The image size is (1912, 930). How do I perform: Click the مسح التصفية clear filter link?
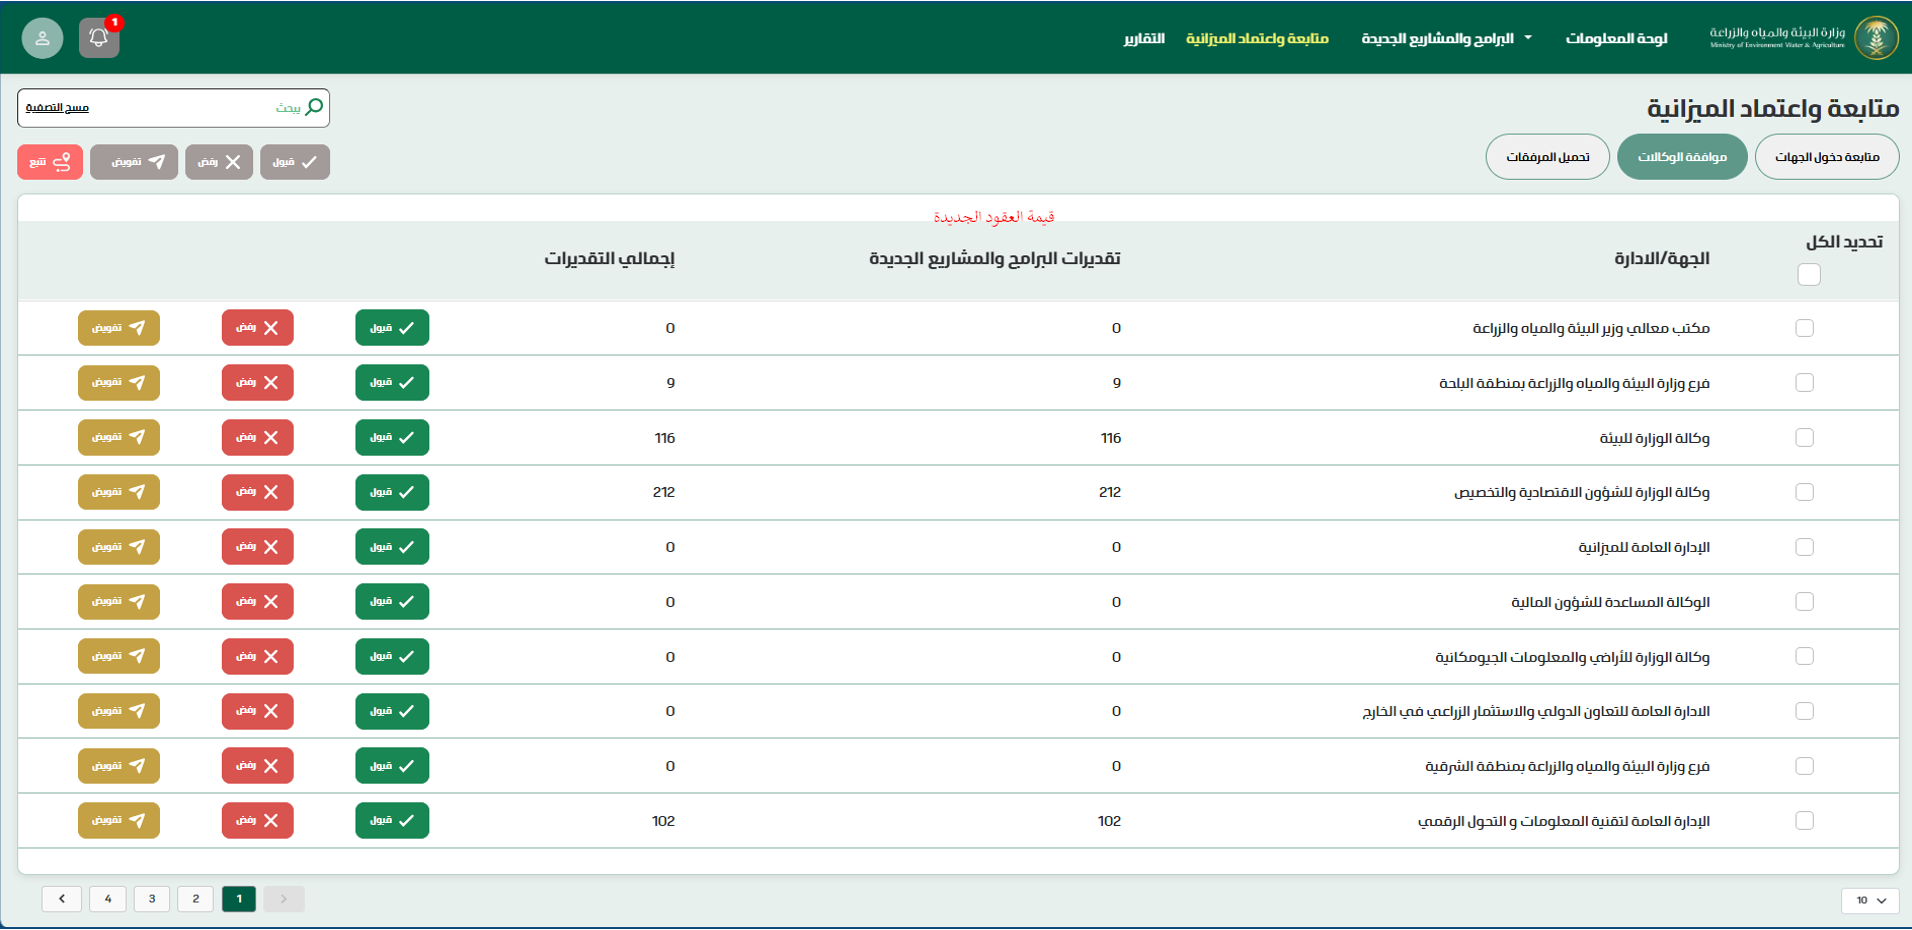pos(57,108)
